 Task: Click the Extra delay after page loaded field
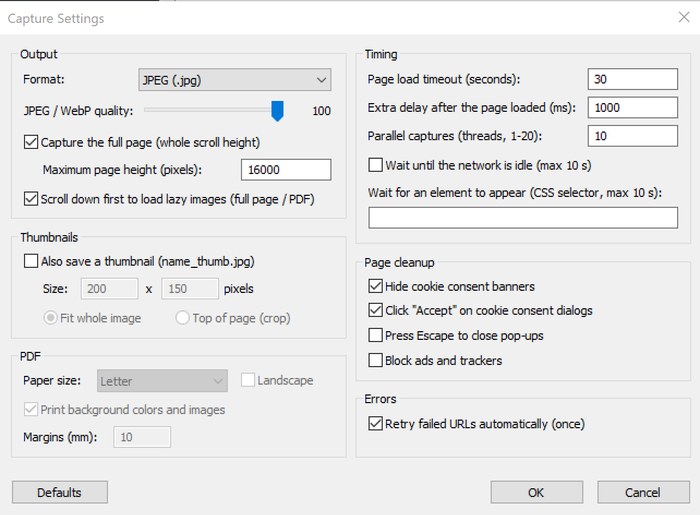pos(633,108)
